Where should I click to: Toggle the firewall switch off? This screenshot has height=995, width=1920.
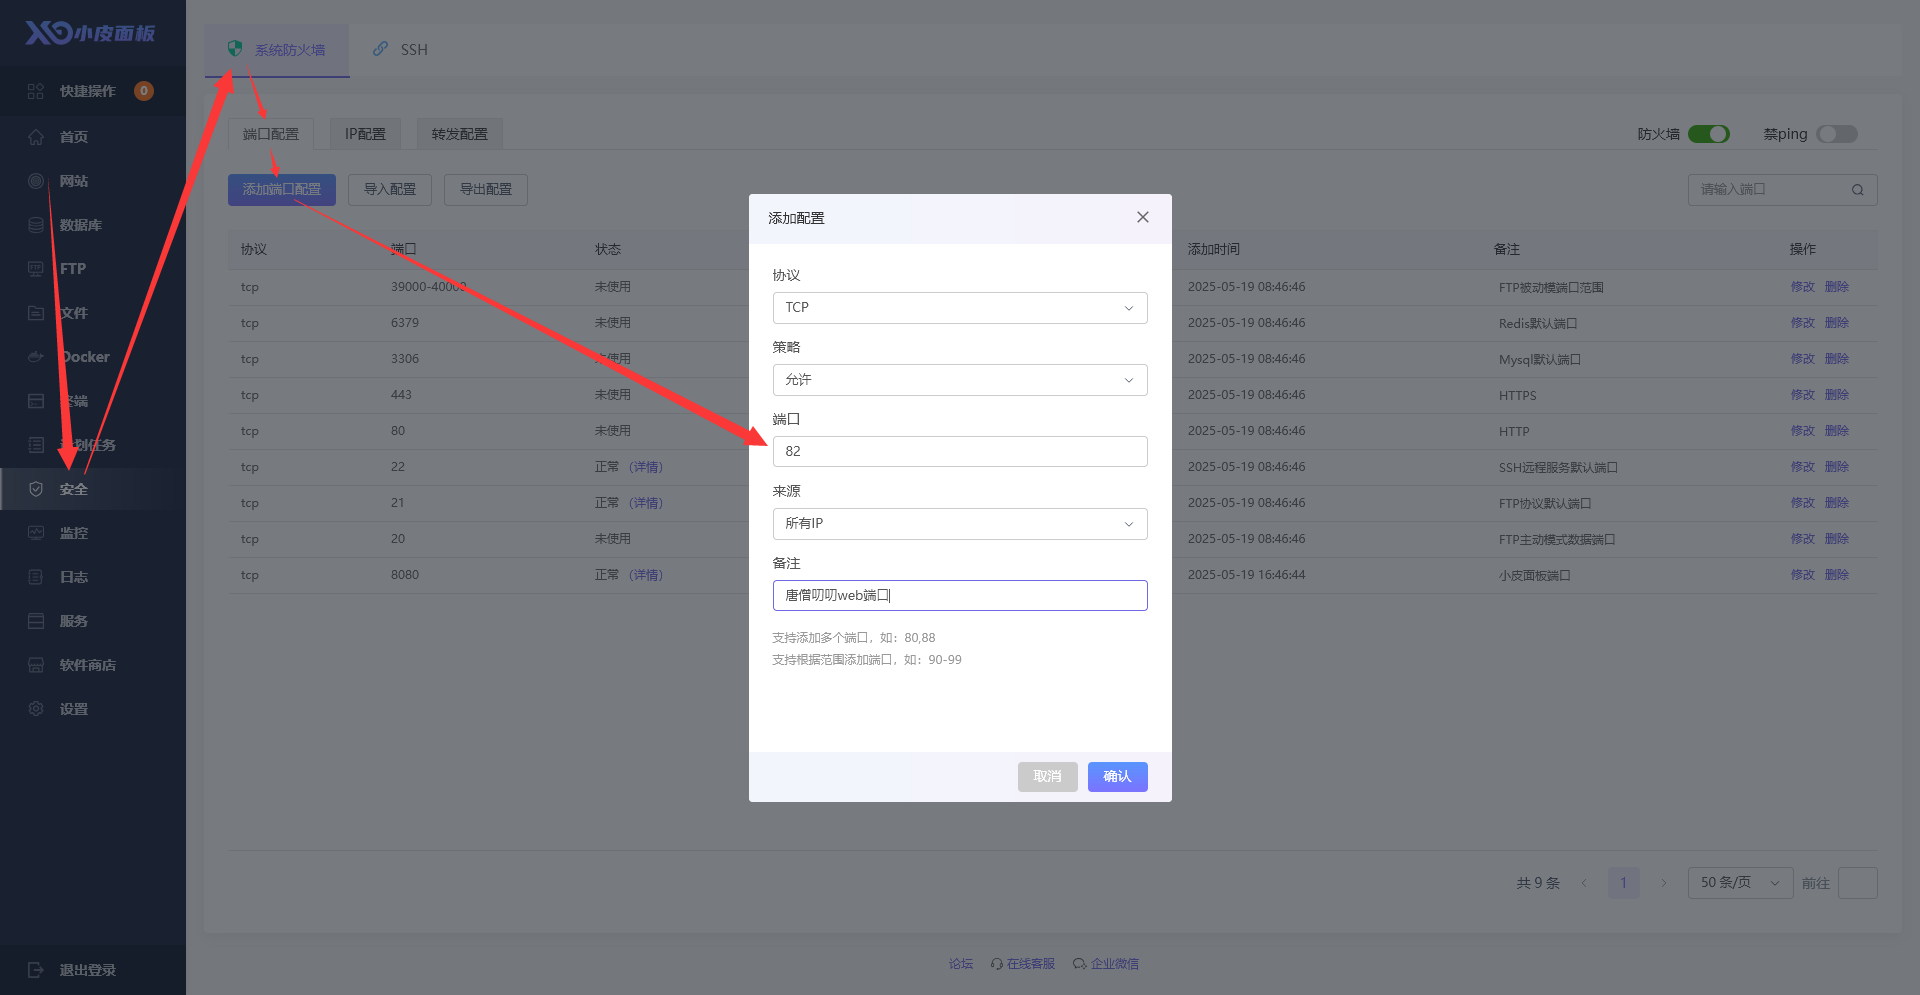pos(1708,134)
